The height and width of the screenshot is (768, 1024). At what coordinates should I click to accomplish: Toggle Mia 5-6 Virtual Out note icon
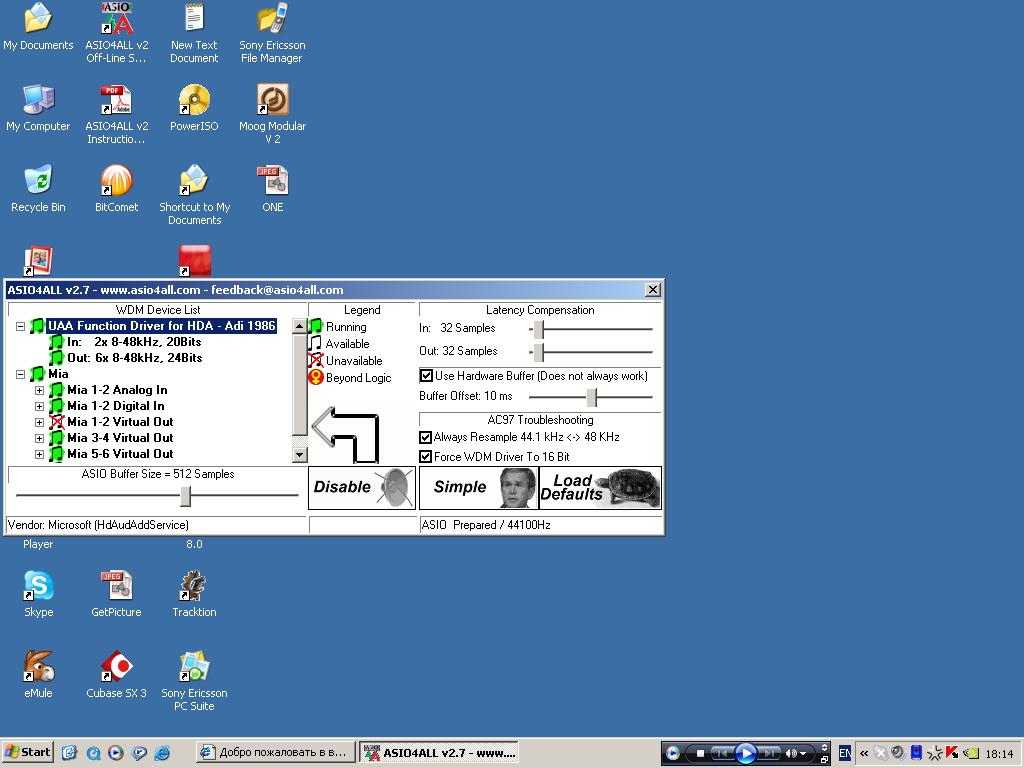pyautogui.click(x=57, y=454)
